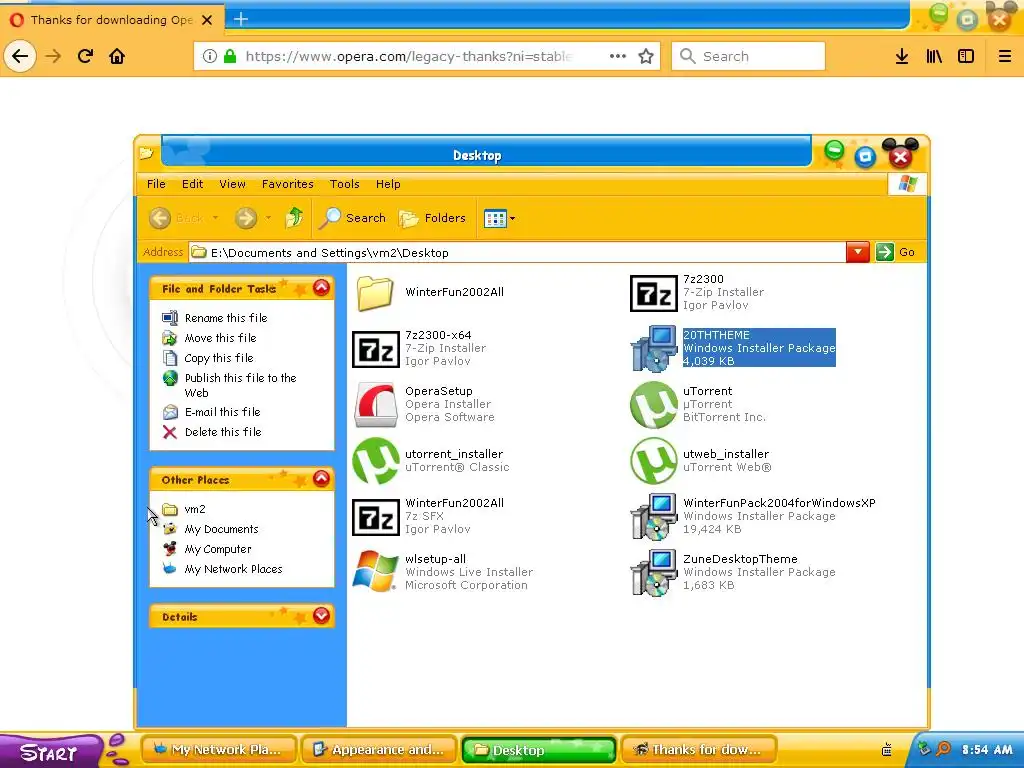Image resolution: width=1024 pixels, height=768 pixels.
Task: Click the Up folder toolbar icon
Action: coord(294,217)
